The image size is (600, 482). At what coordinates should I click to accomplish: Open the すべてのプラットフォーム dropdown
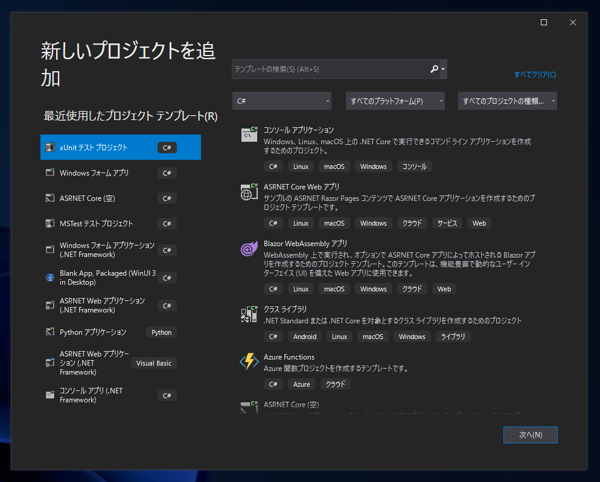click(395, 101)
